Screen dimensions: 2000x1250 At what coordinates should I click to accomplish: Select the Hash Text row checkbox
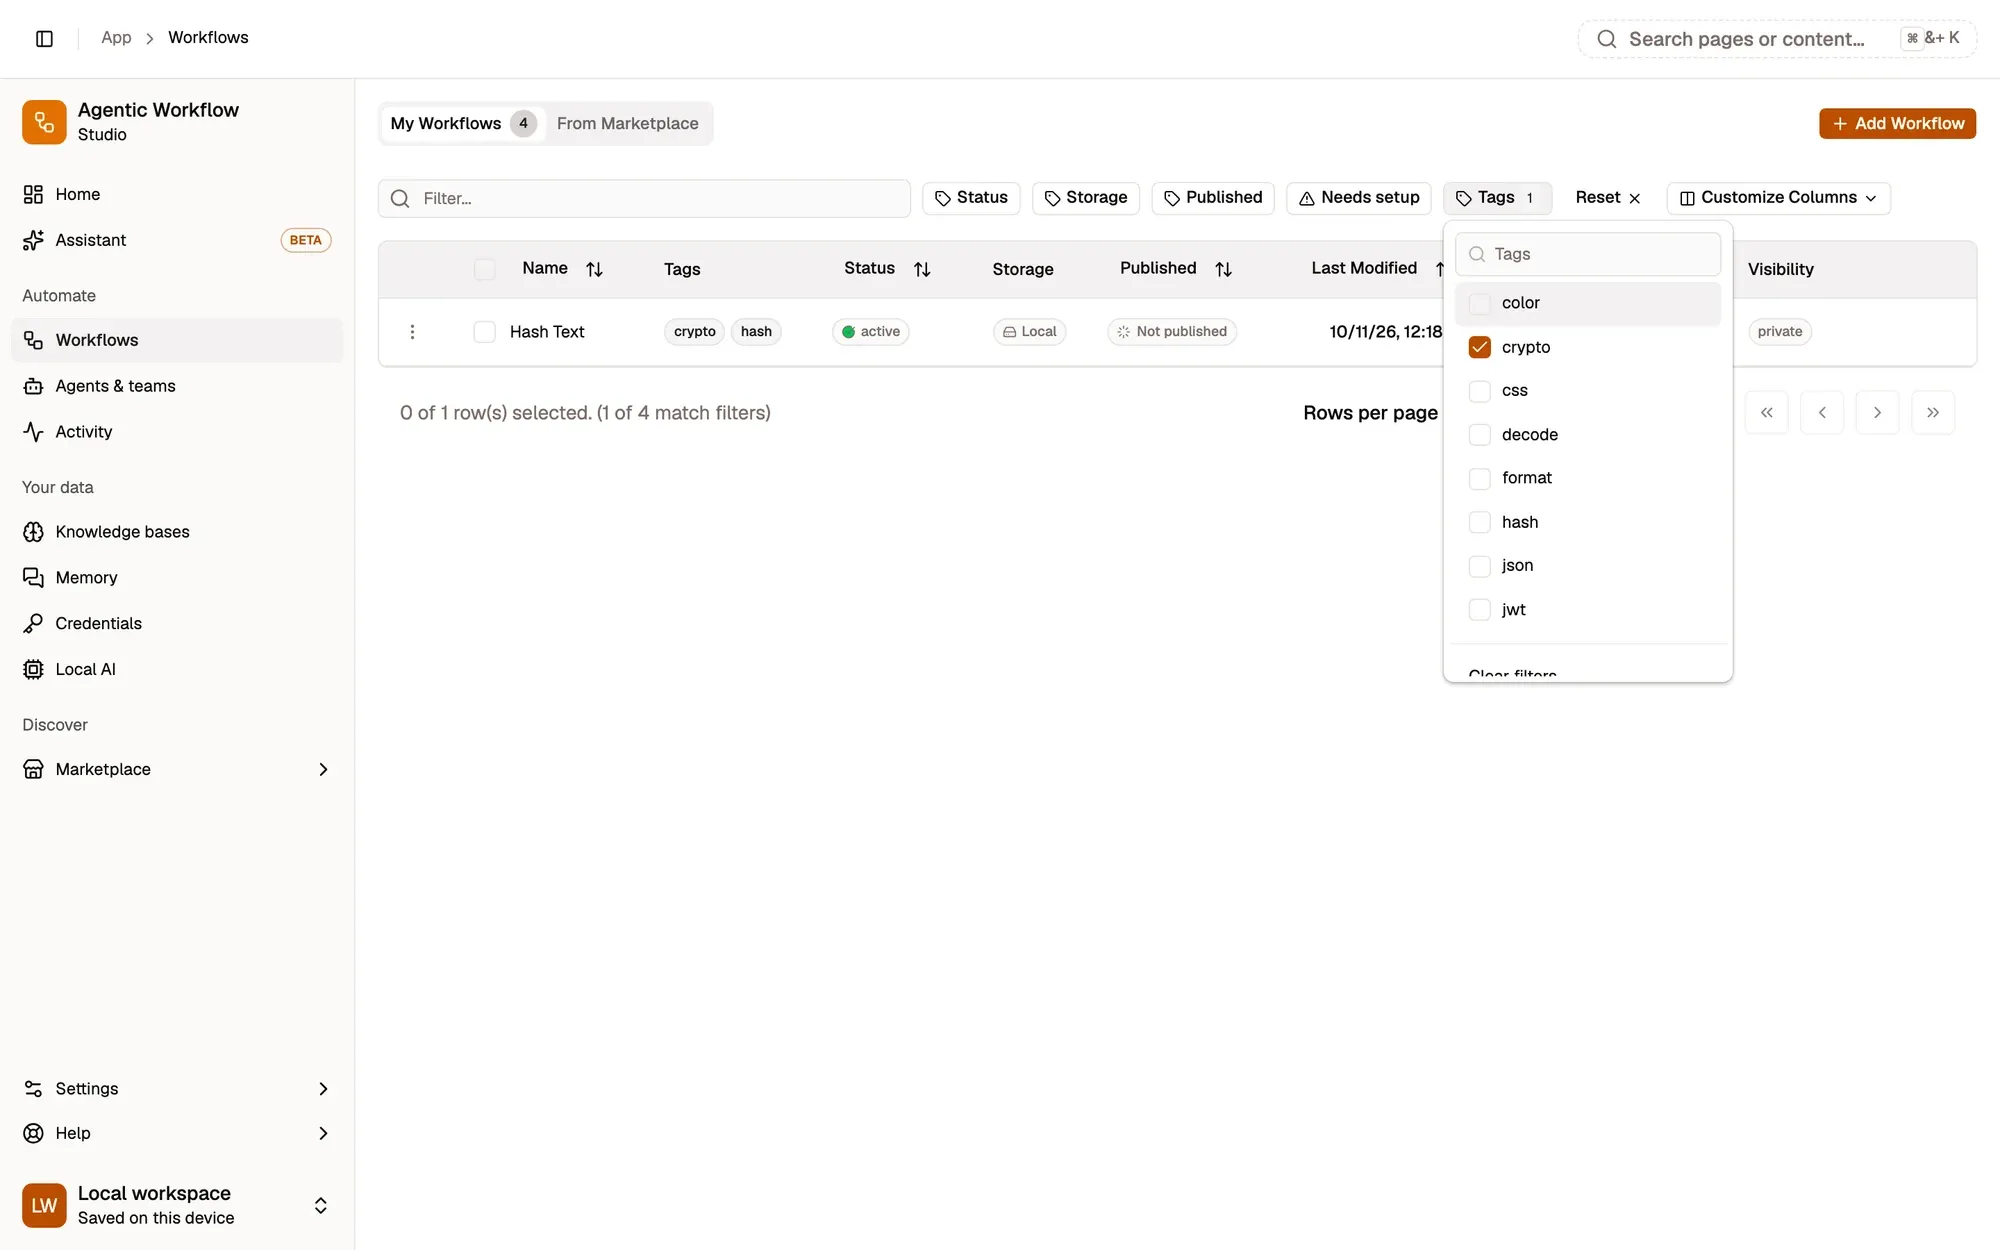click(x=485, y=332)
